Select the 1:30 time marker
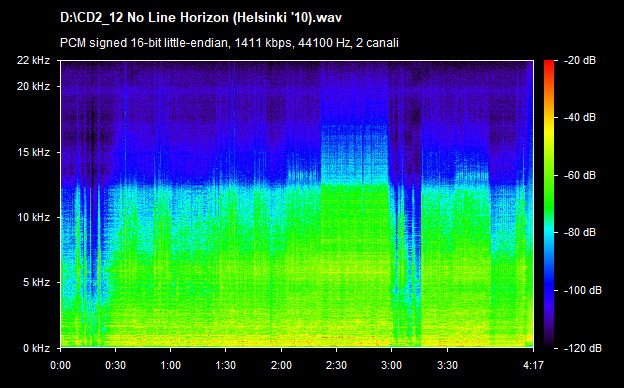 [226, 365]
